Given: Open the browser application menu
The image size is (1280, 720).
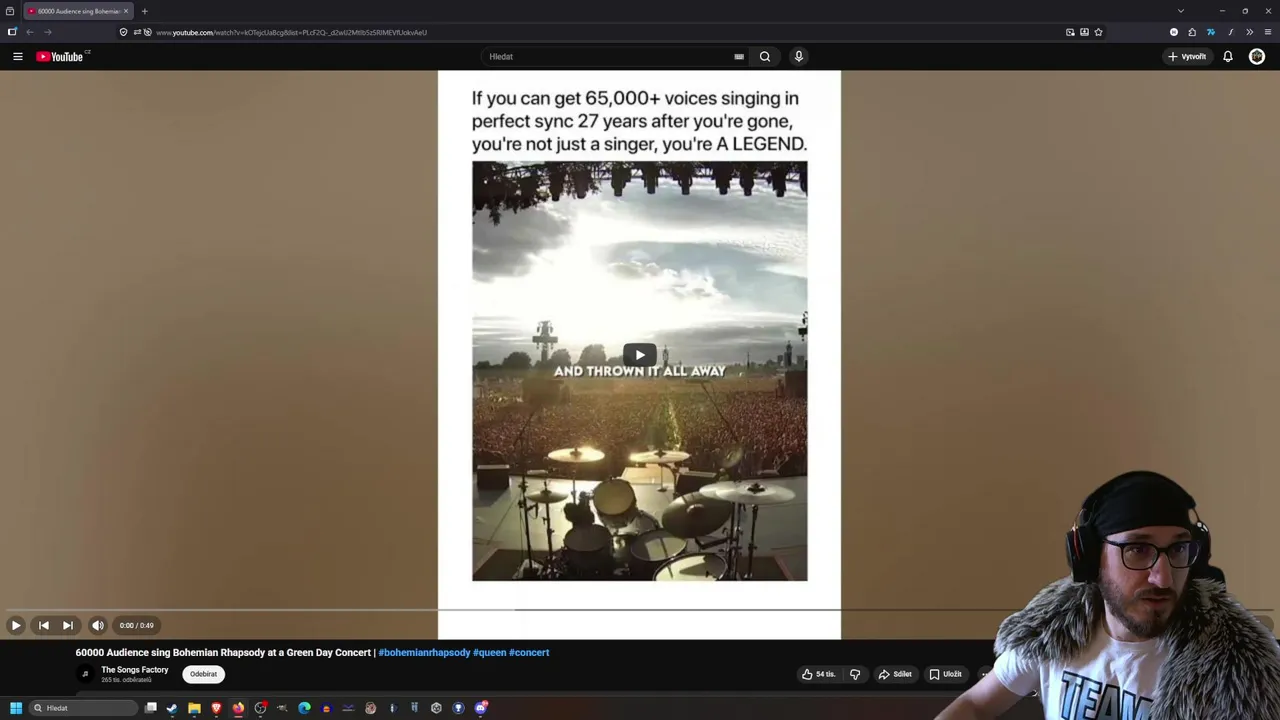Looking at the screenshot, I should coord(1268,32).
